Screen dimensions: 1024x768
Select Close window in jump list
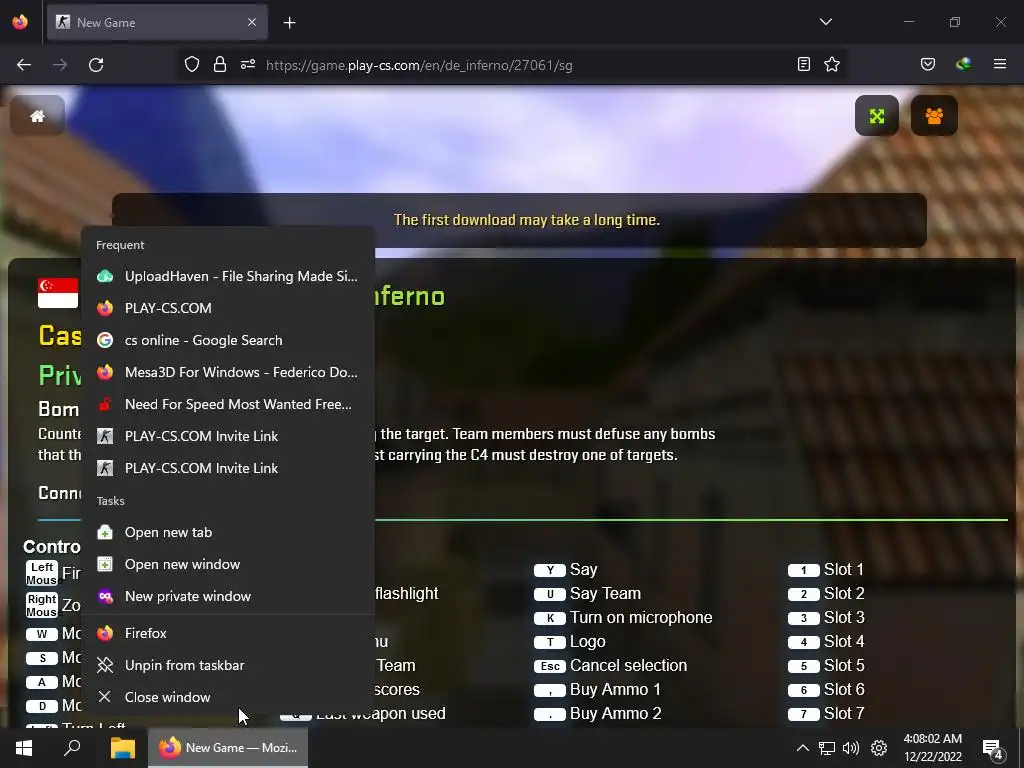click(228, 697)
